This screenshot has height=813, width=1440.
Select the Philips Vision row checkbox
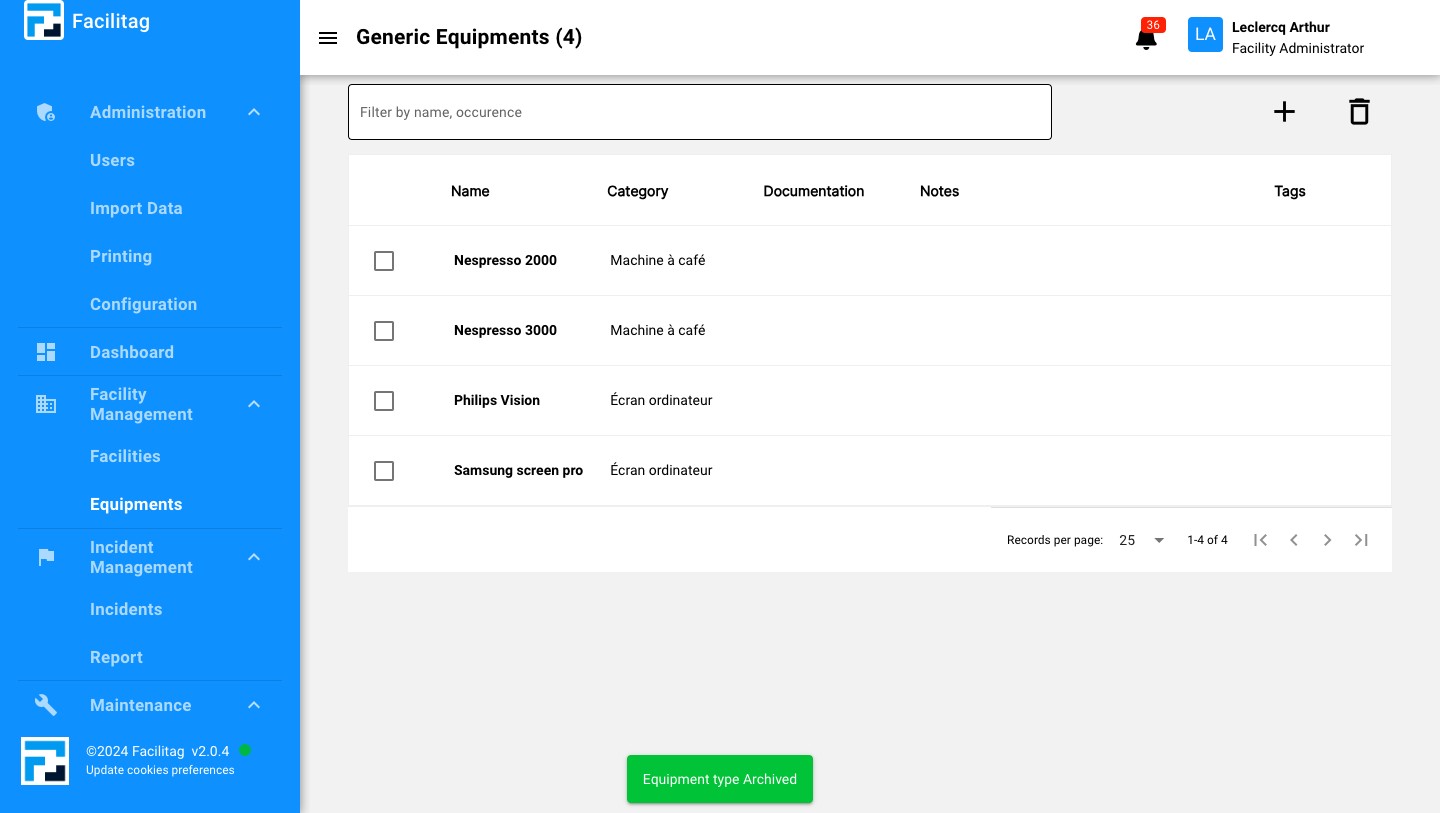click(x=384, y=401)
